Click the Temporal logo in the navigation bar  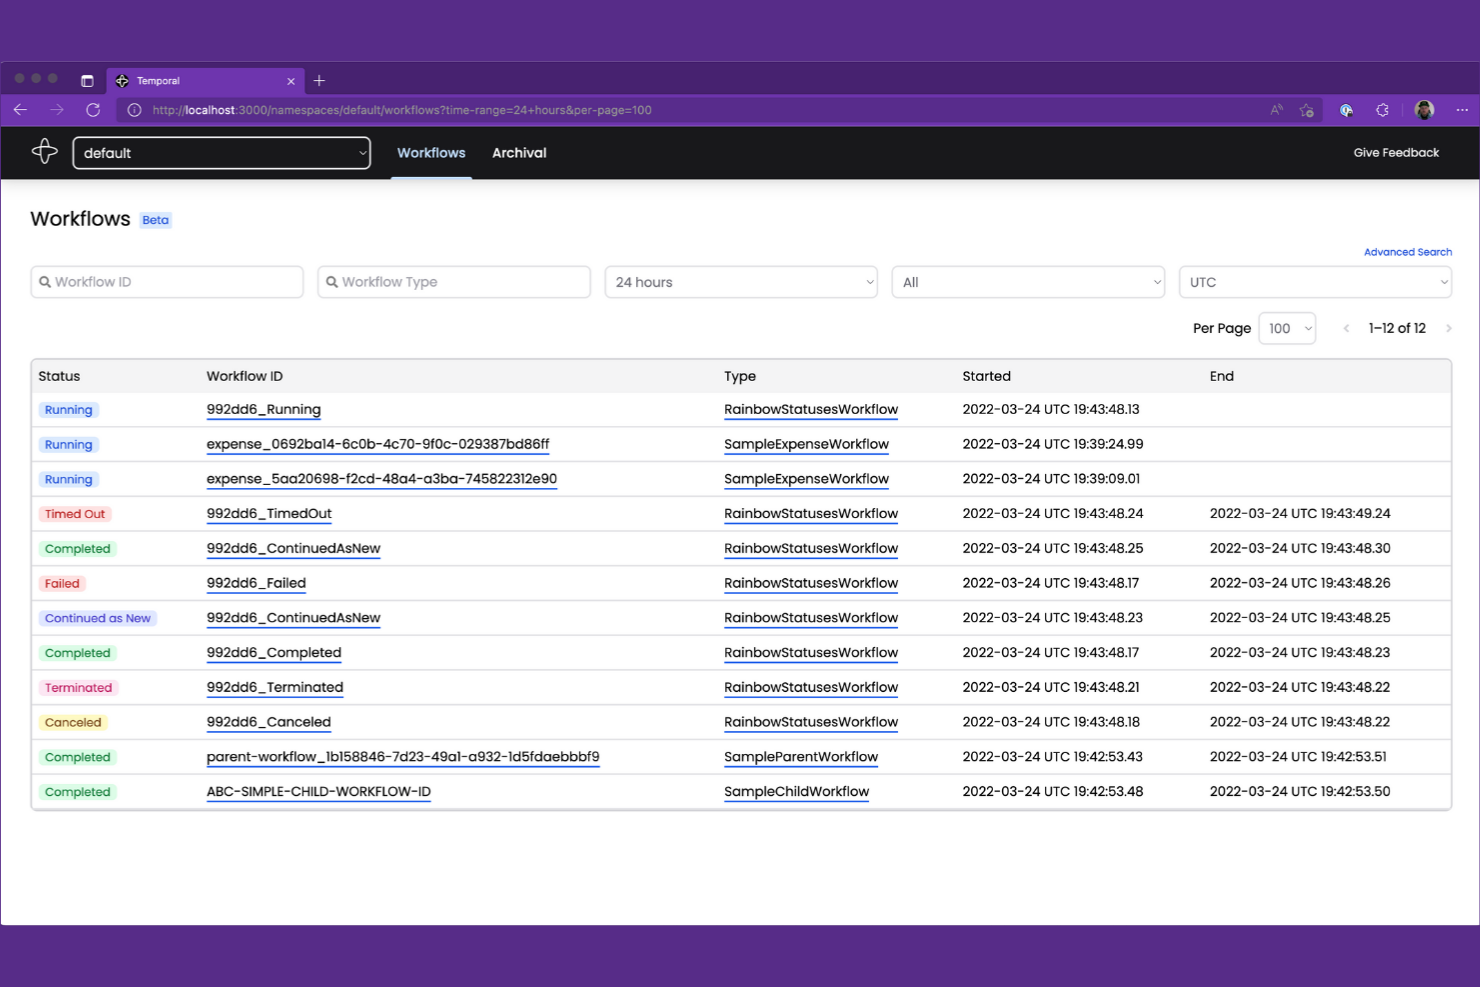click(45, 150)
